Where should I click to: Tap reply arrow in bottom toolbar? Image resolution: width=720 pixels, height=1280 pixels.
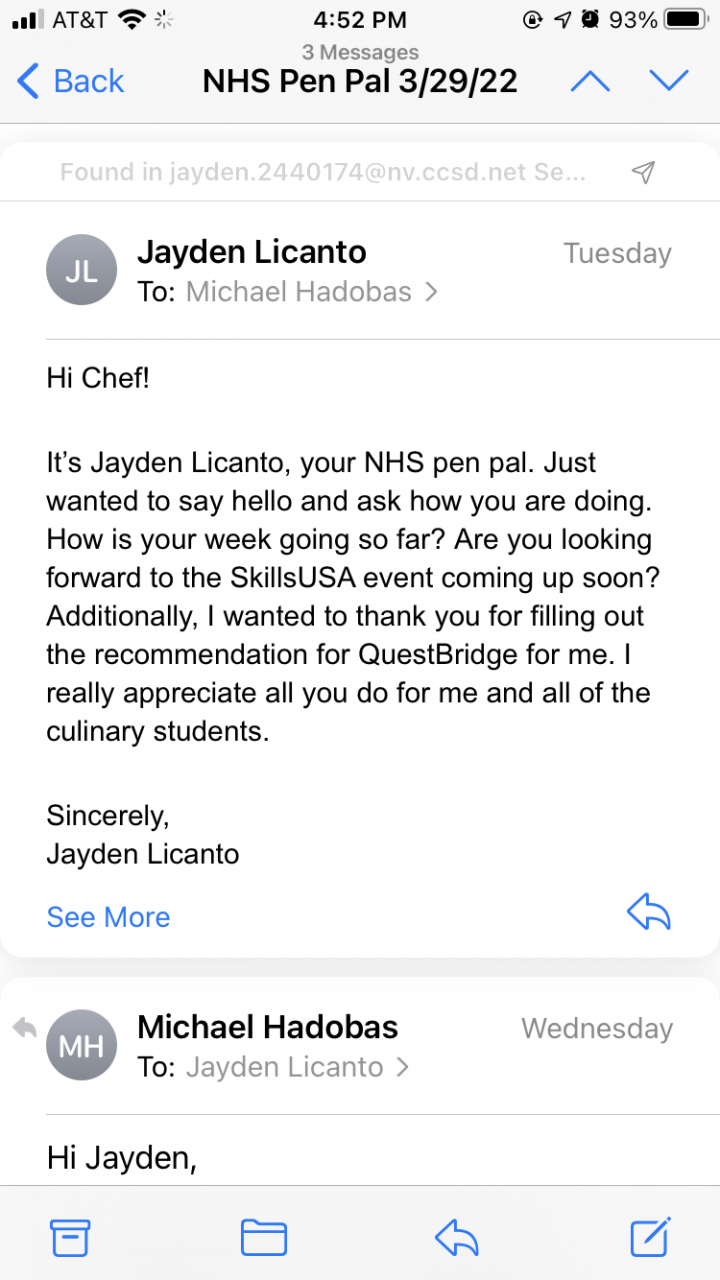pyautogui.click(x=456, y=1238)
